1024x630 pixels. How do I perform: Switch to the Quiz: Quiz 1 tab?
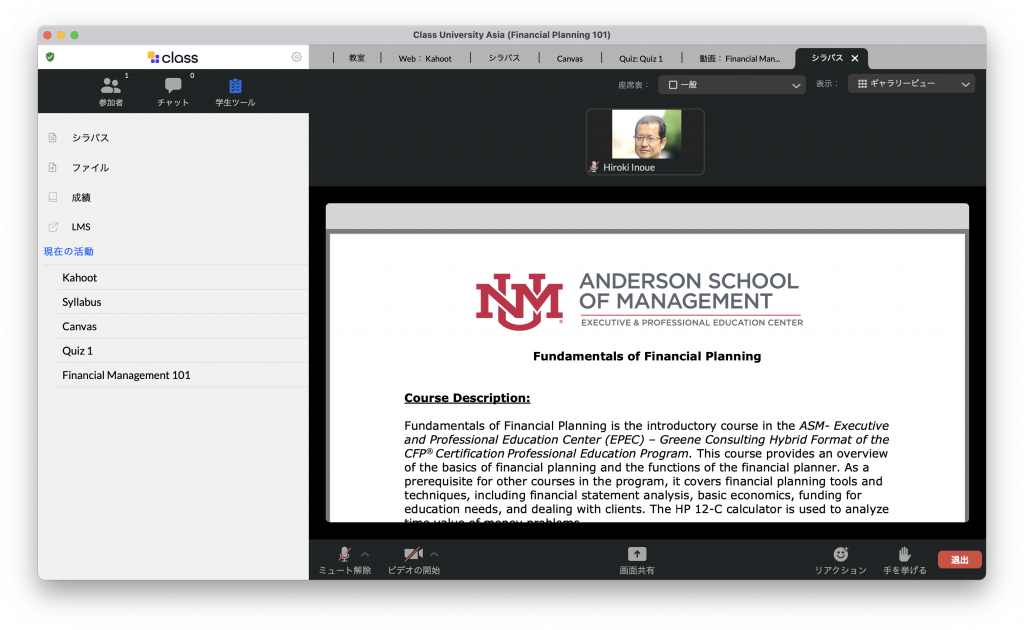[641, 58]
